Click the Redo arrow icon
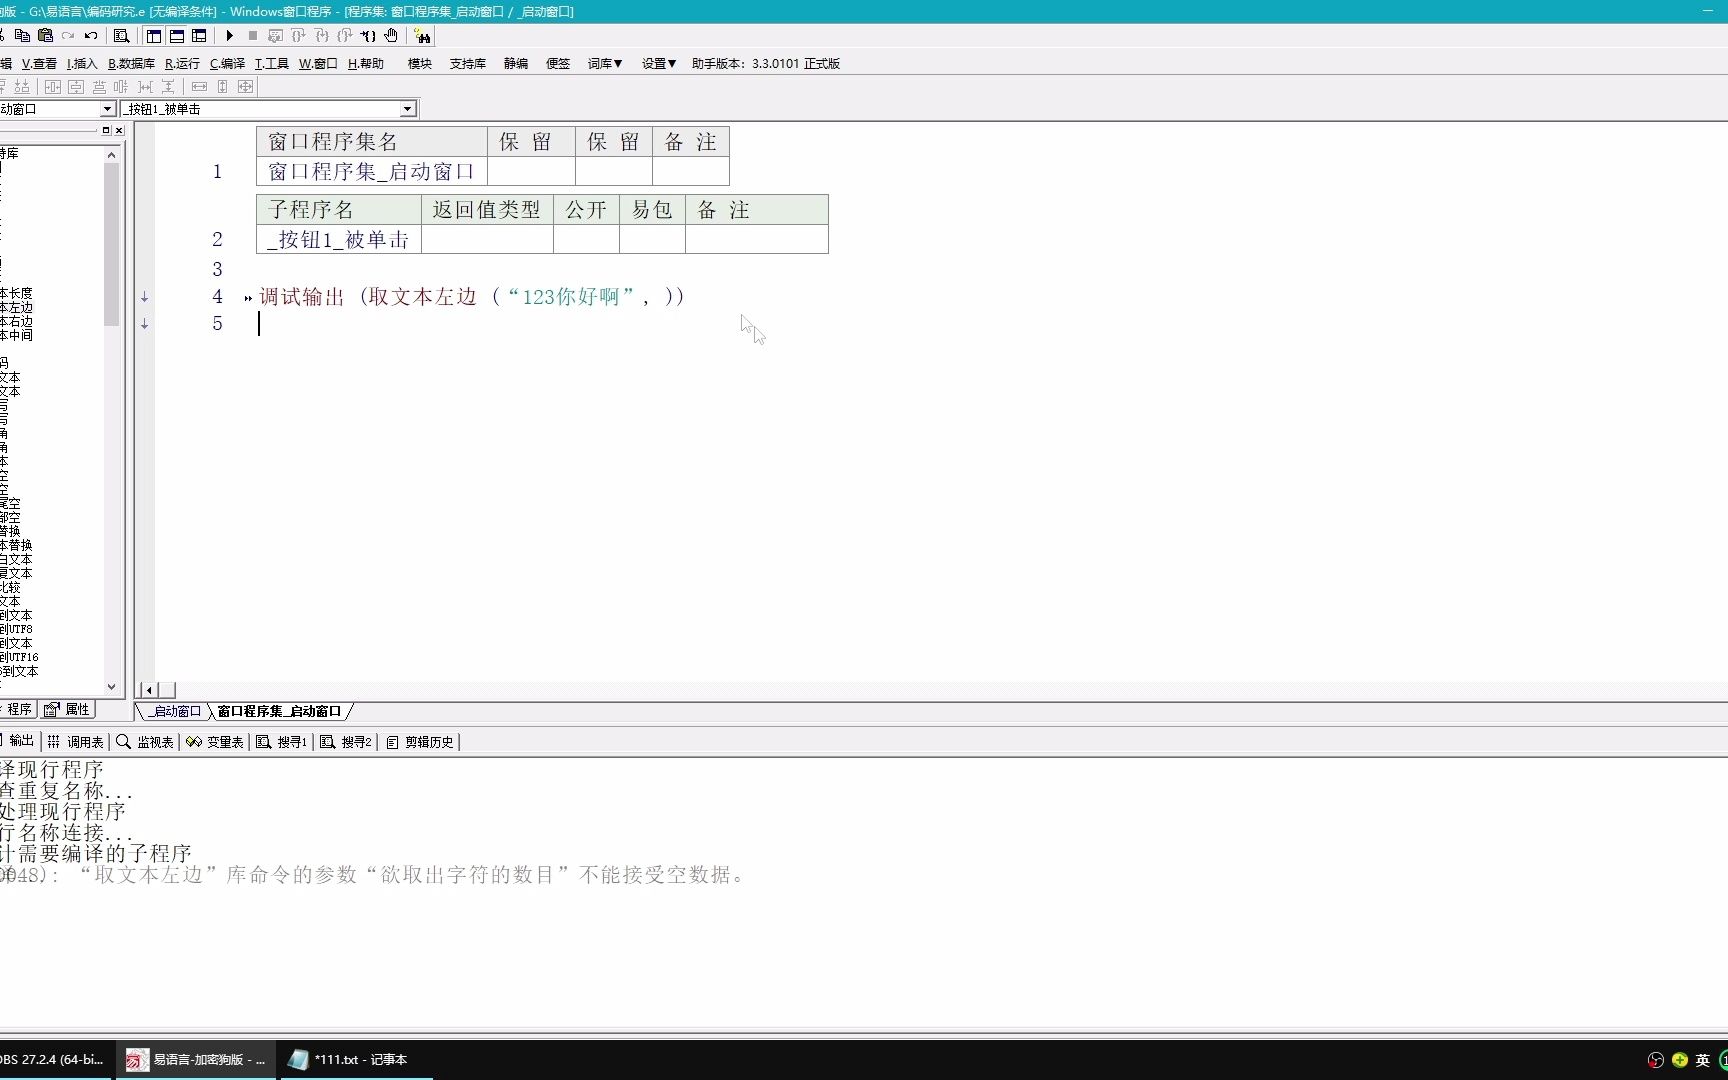 68,35
